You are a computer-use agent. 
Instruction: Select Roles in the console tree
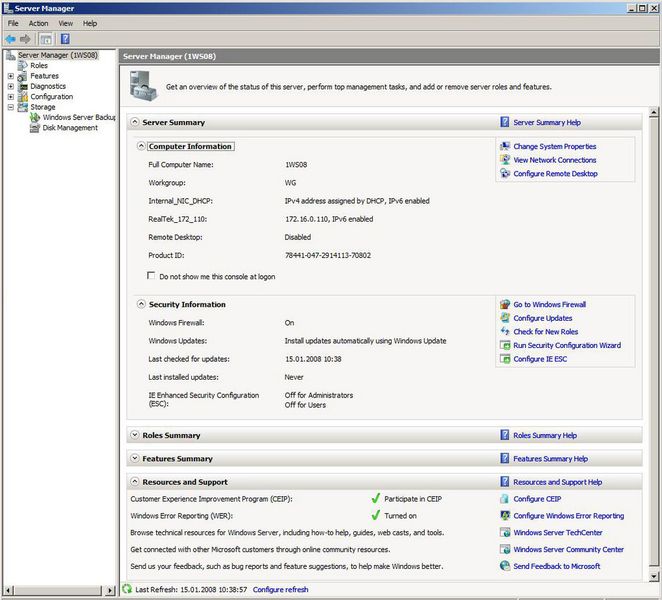pyautogui.click(x=39, y=65)
